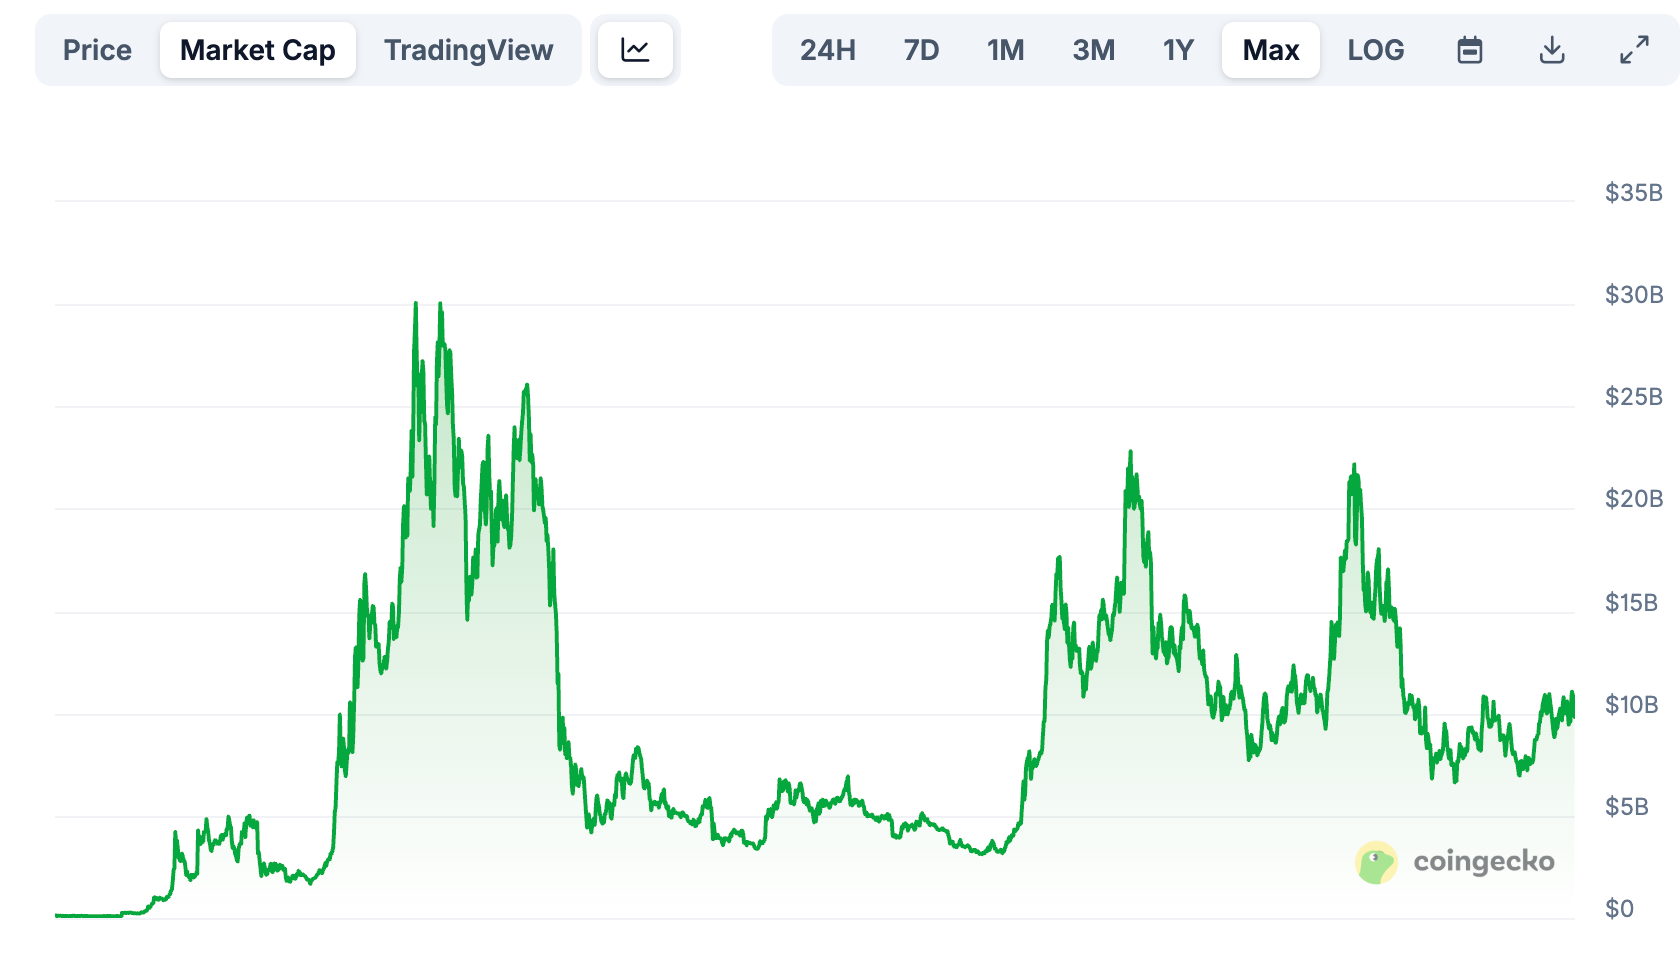This screenshot has height=962, width=1680.
Task: Click the chart's highest $30B peak
Action: click(417, 302)
